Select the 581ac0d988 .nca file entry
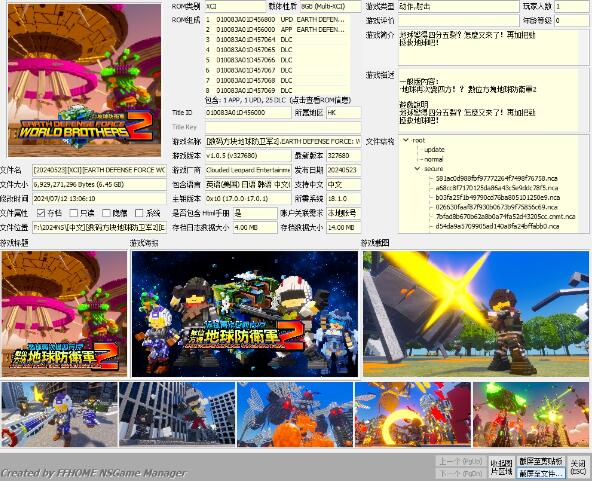Viewport: 592px width, 481px height. coord(496,178)
